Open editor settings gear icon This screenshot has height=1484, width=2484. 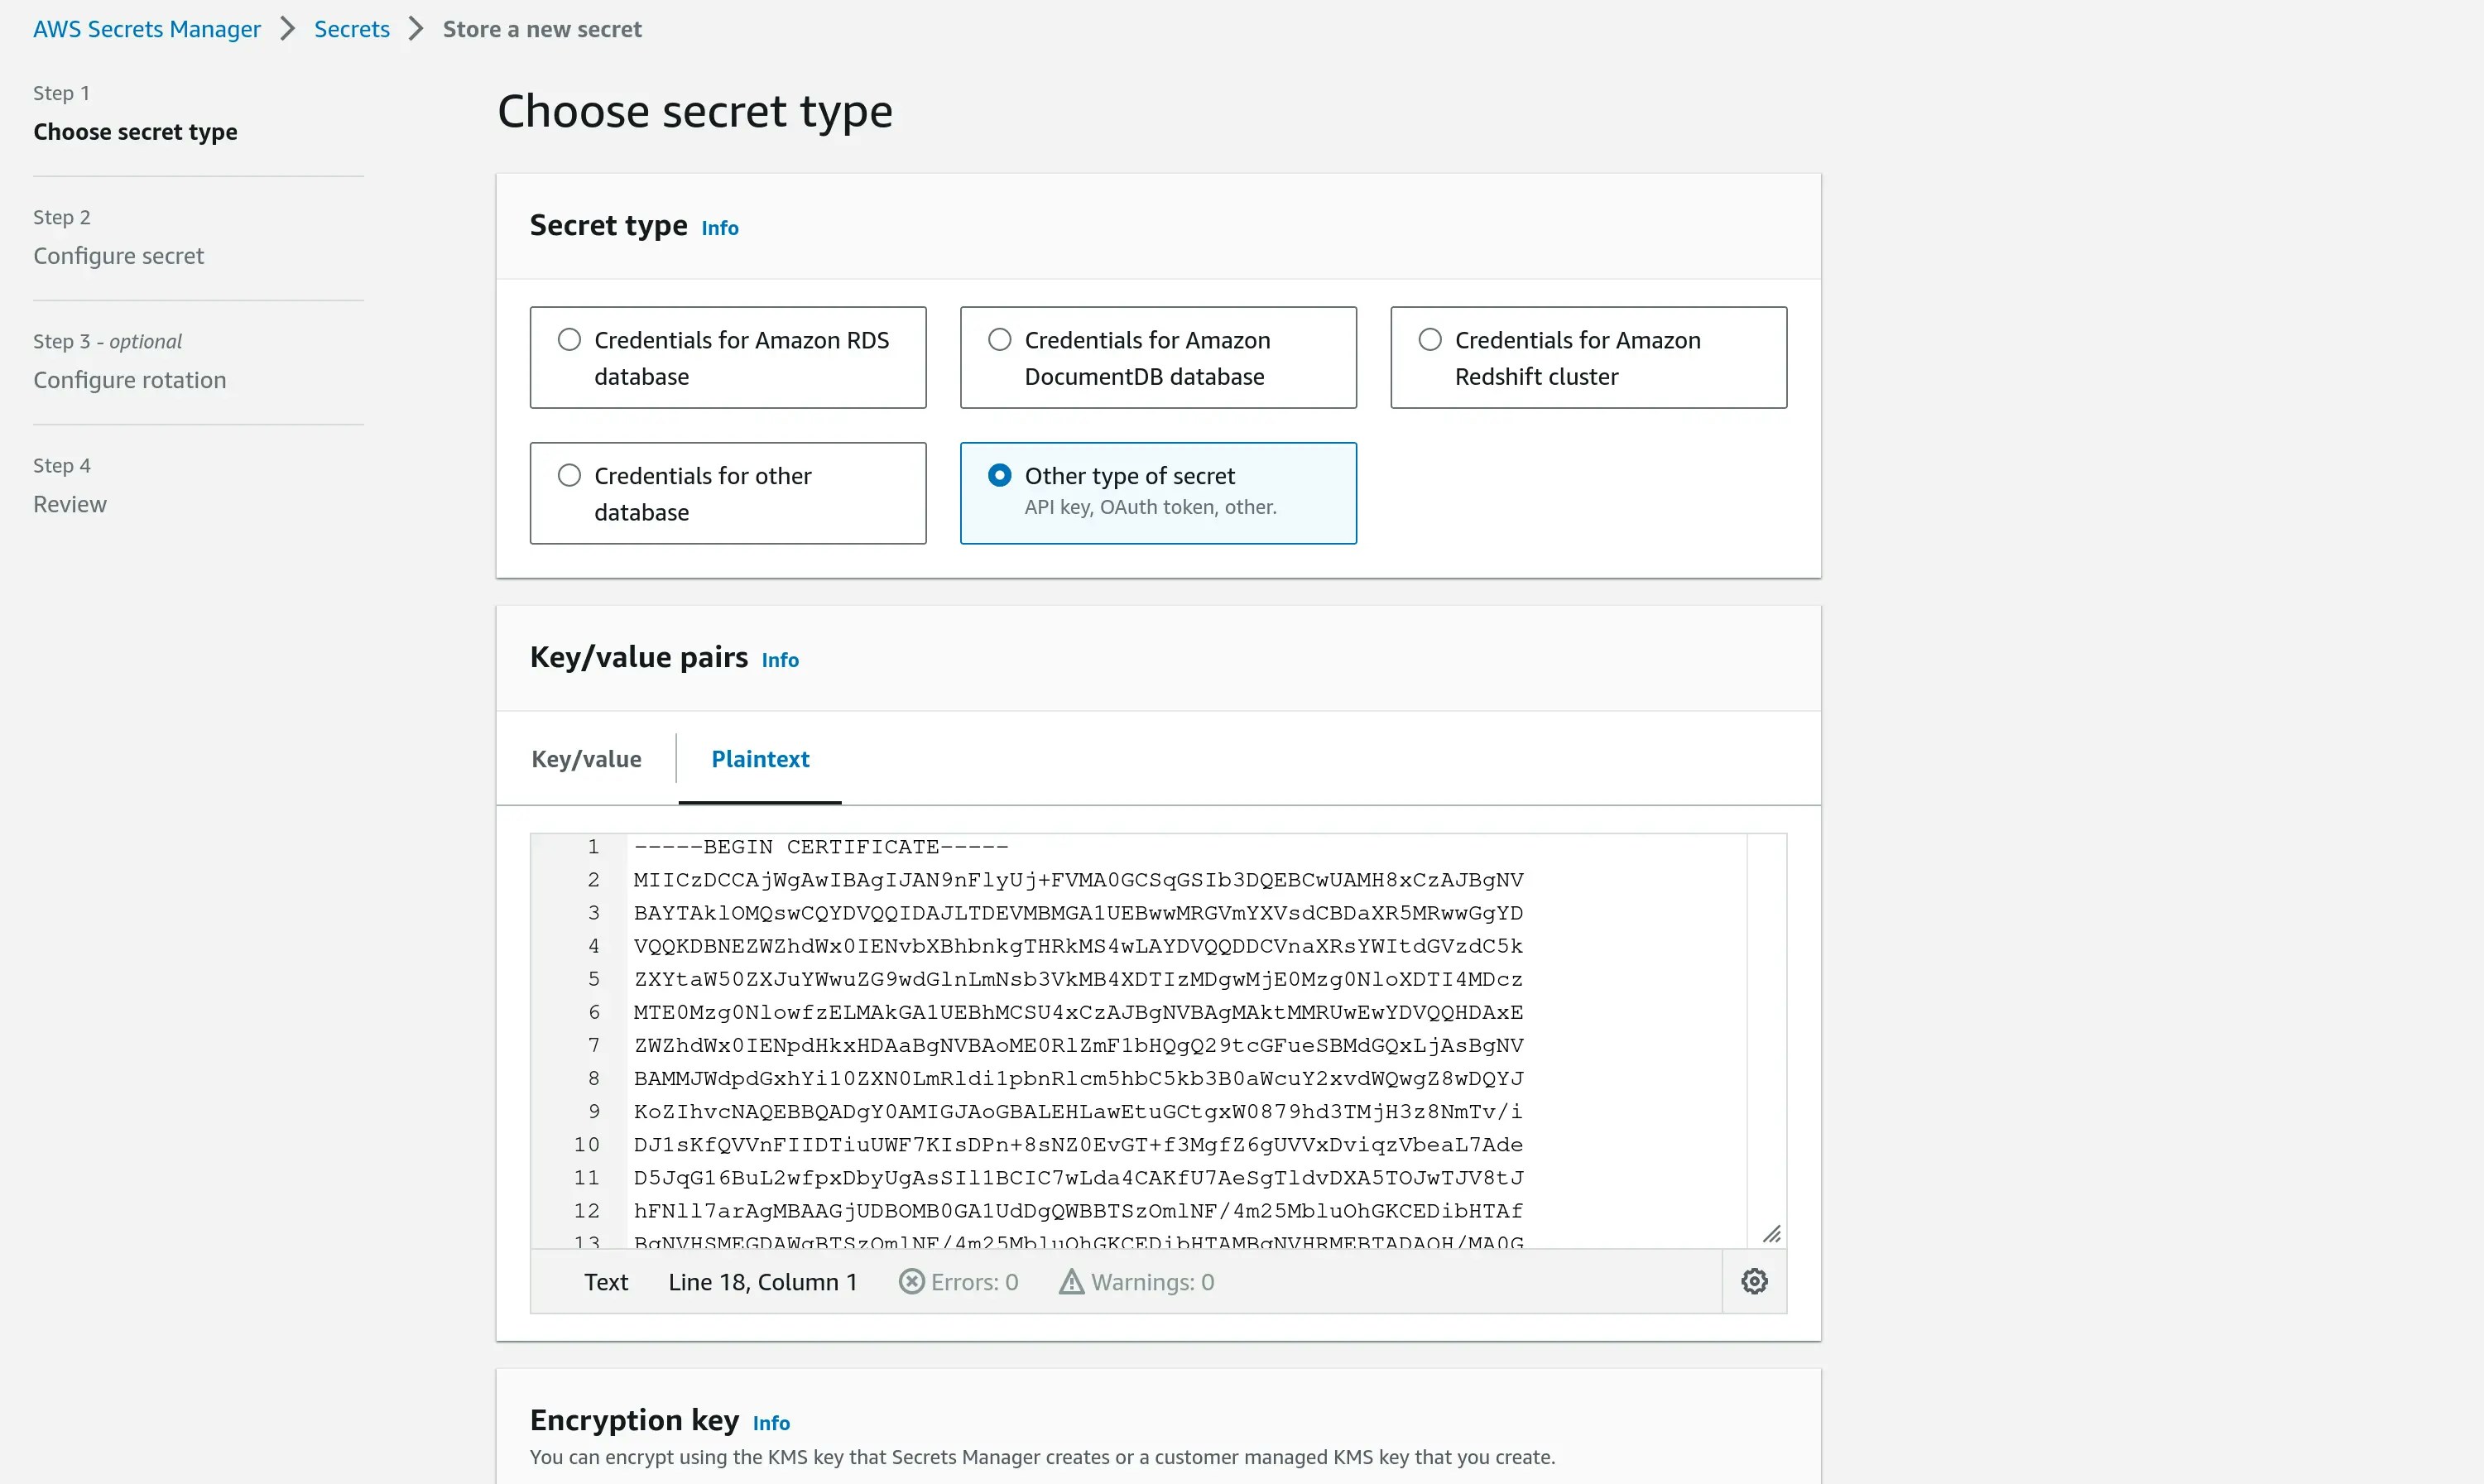1754,1281
